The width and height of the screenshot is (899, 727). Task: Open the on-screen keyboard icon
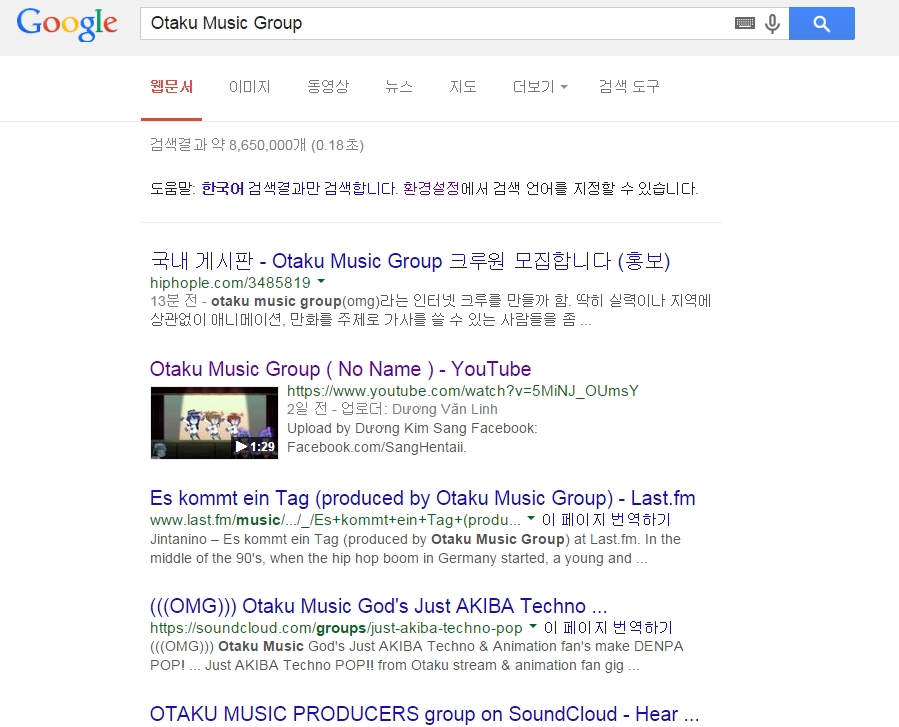pos(744,23)
